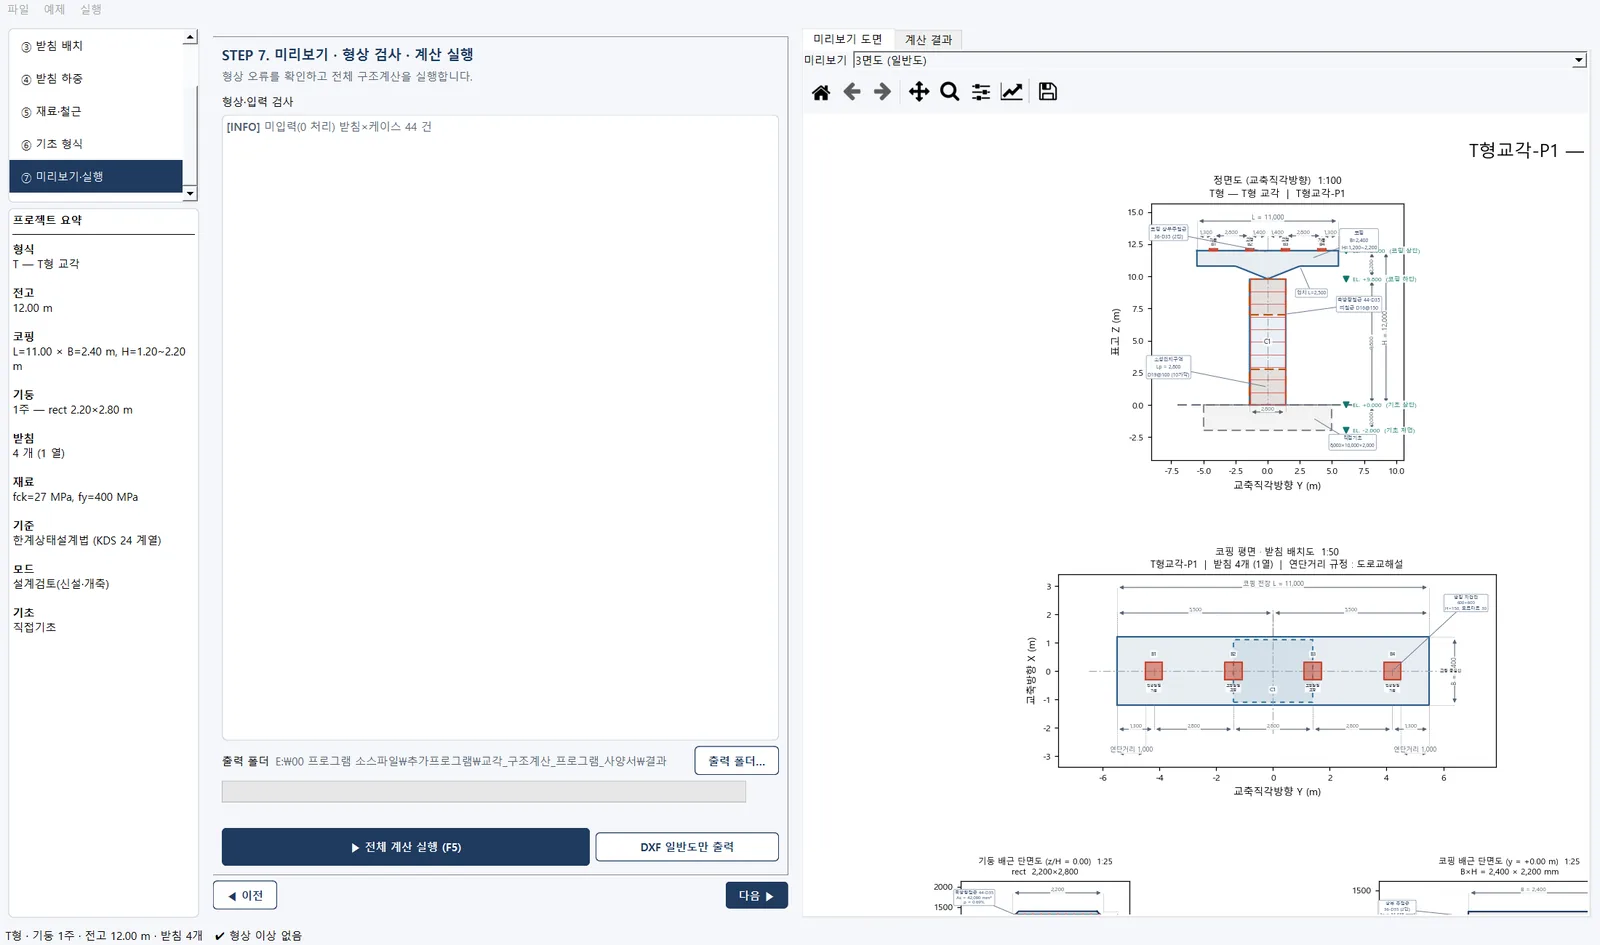
Task: Switch to 계산 결과 tab
Action: click(928, 40)
